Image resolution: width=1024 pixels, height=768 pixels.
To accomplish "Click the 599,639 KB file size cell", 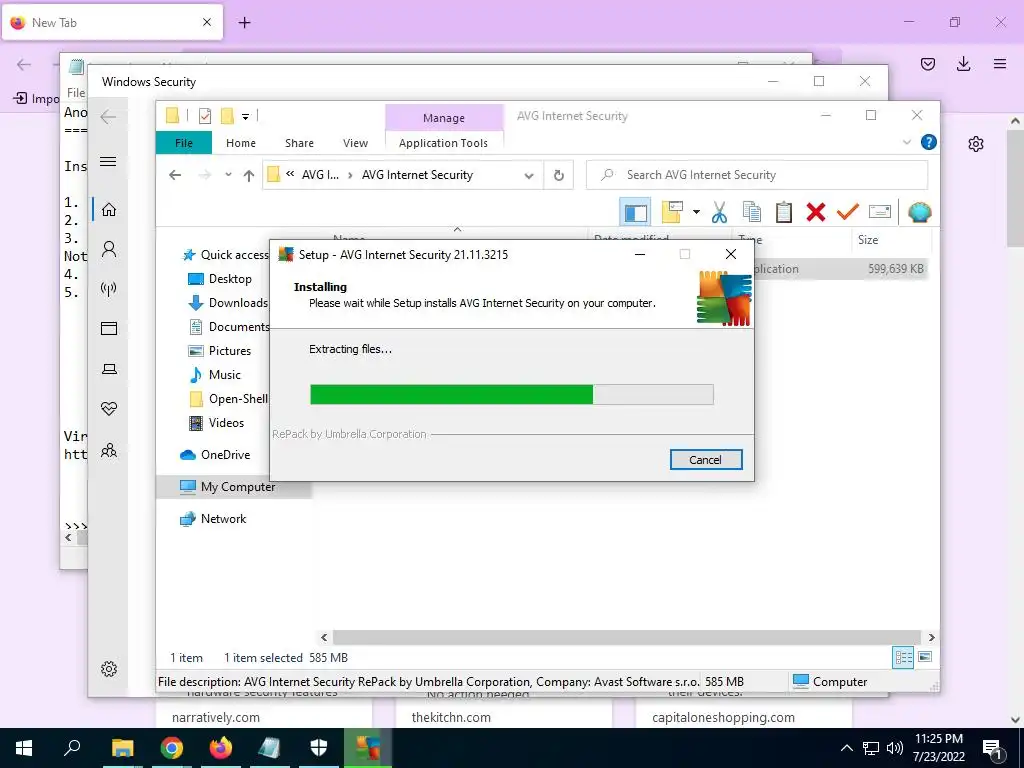I will pos(895,269).
